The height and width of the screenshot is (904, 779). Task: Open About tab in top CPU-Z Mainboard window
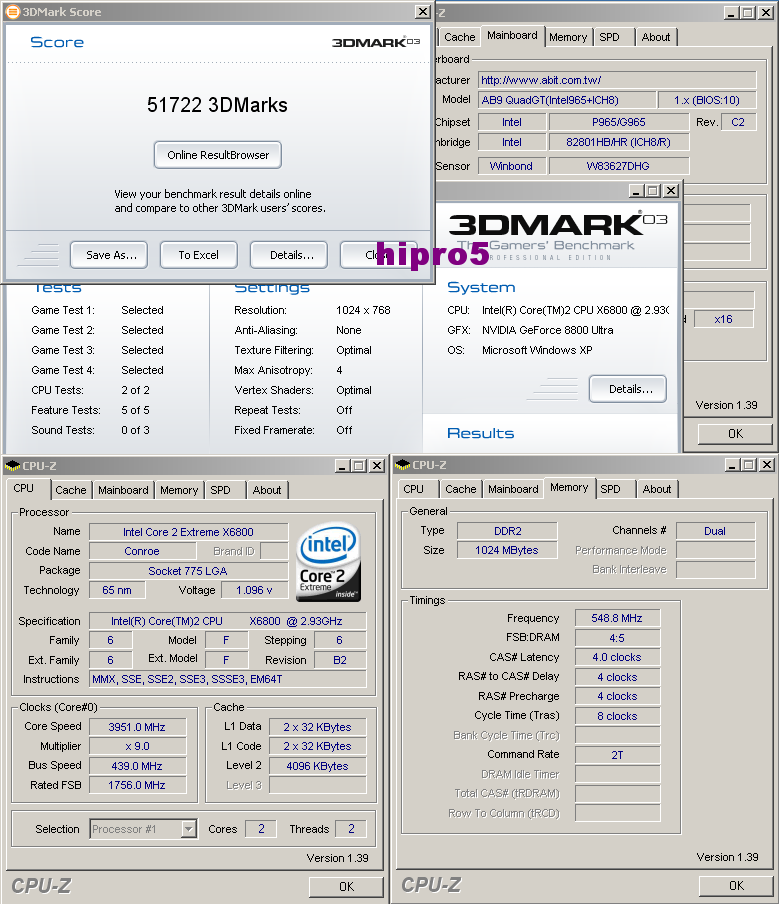(656, 37)
